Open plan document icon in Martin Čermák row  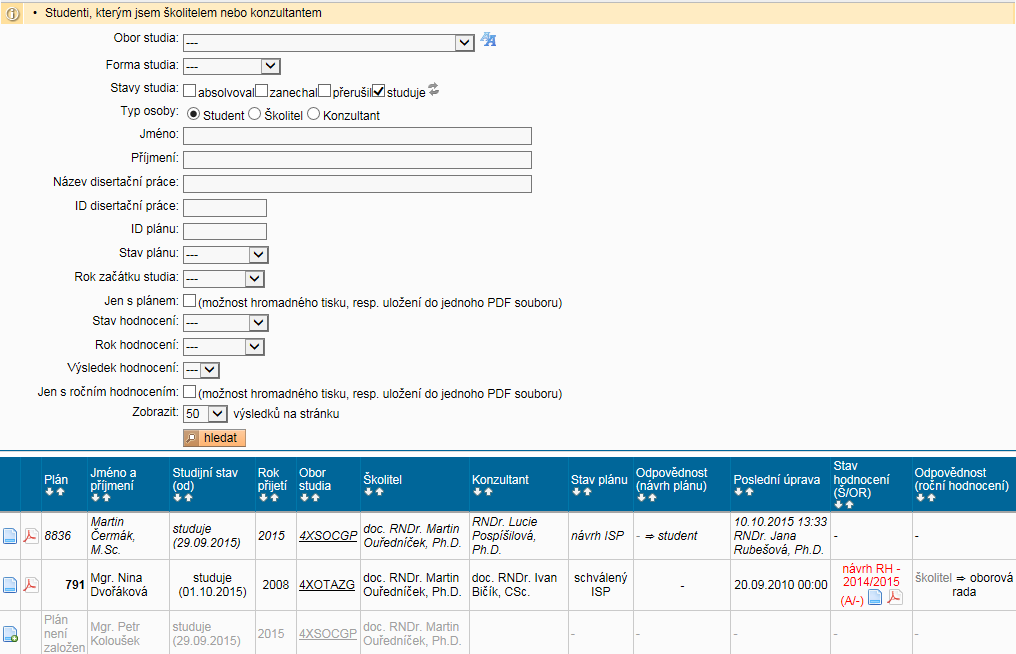click(10, 536)
